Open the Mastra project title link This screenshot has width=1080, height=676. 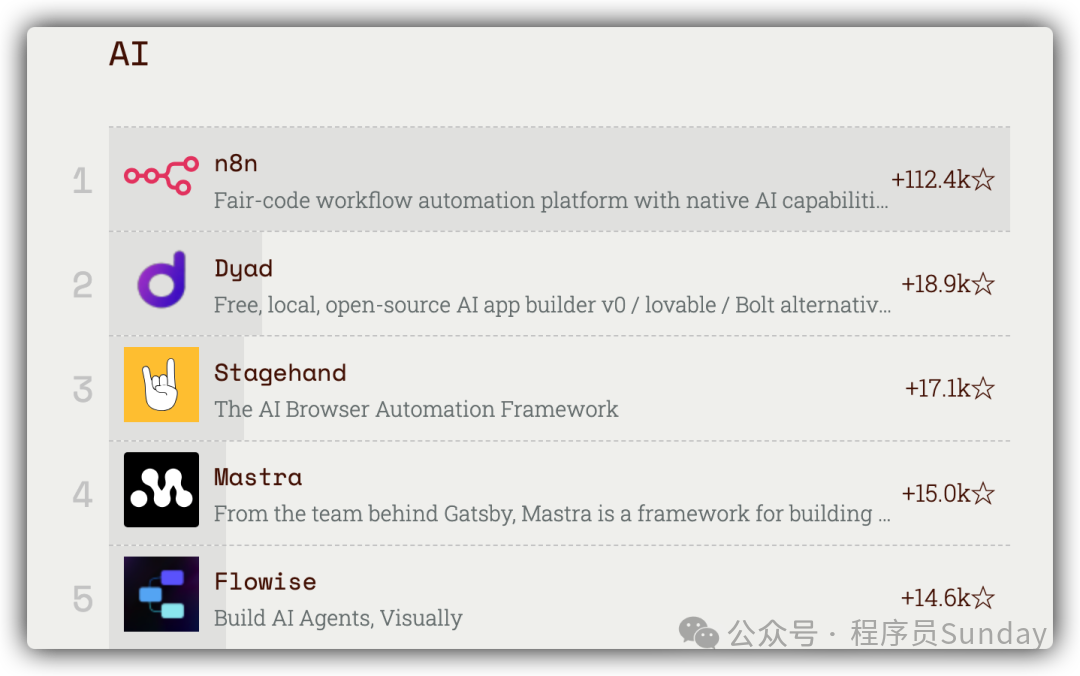click(x=258, y=477)
